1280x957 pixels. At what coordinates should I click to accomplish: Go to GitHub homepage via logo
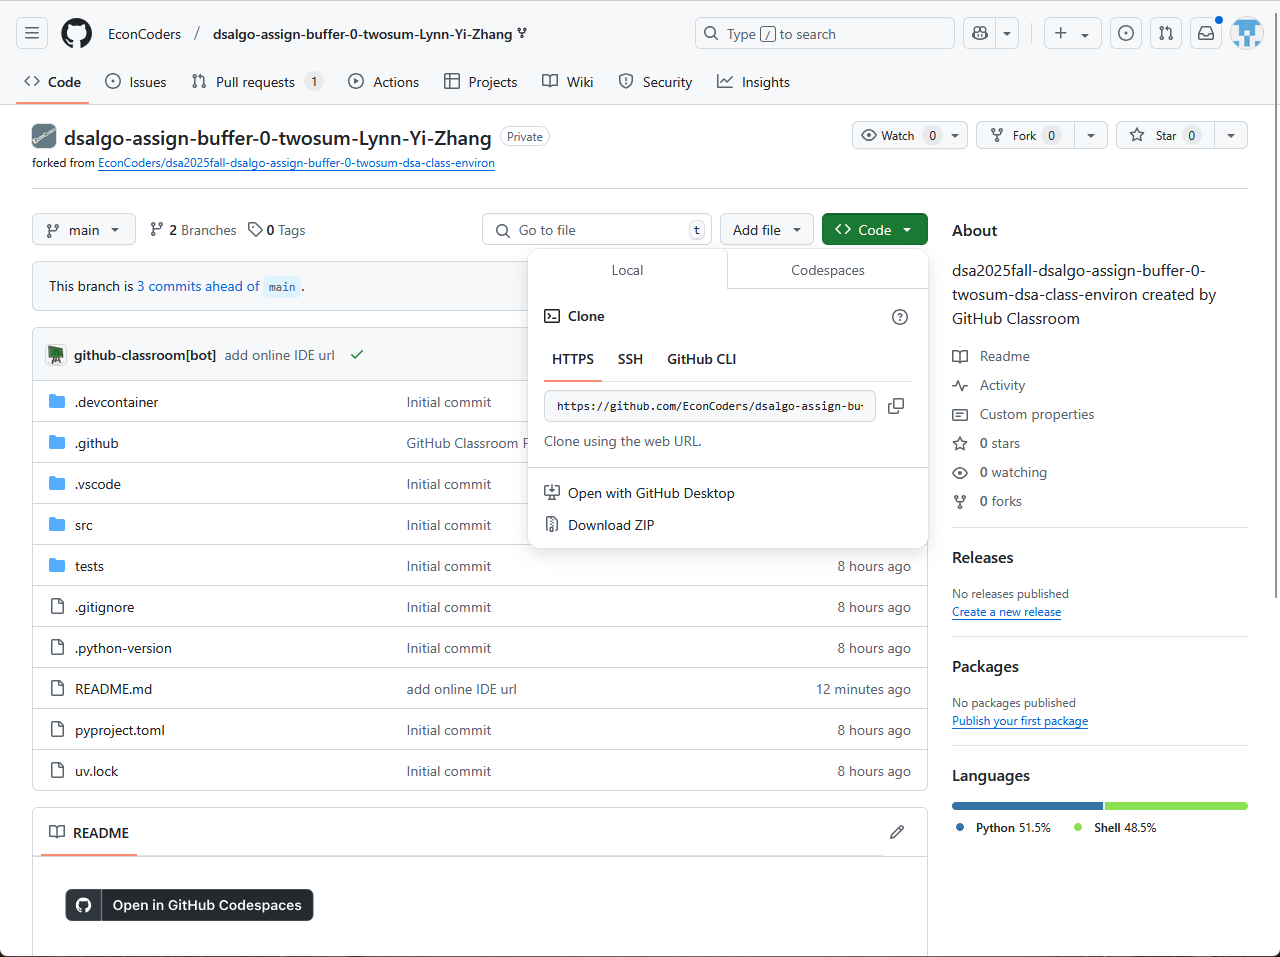77,34
